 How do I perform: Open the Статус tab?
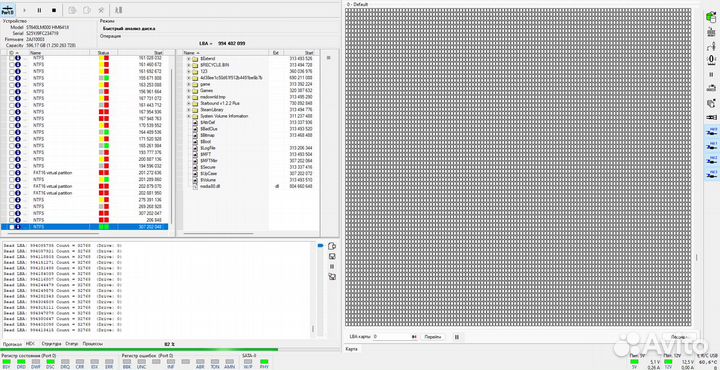[x=72, y=343]
